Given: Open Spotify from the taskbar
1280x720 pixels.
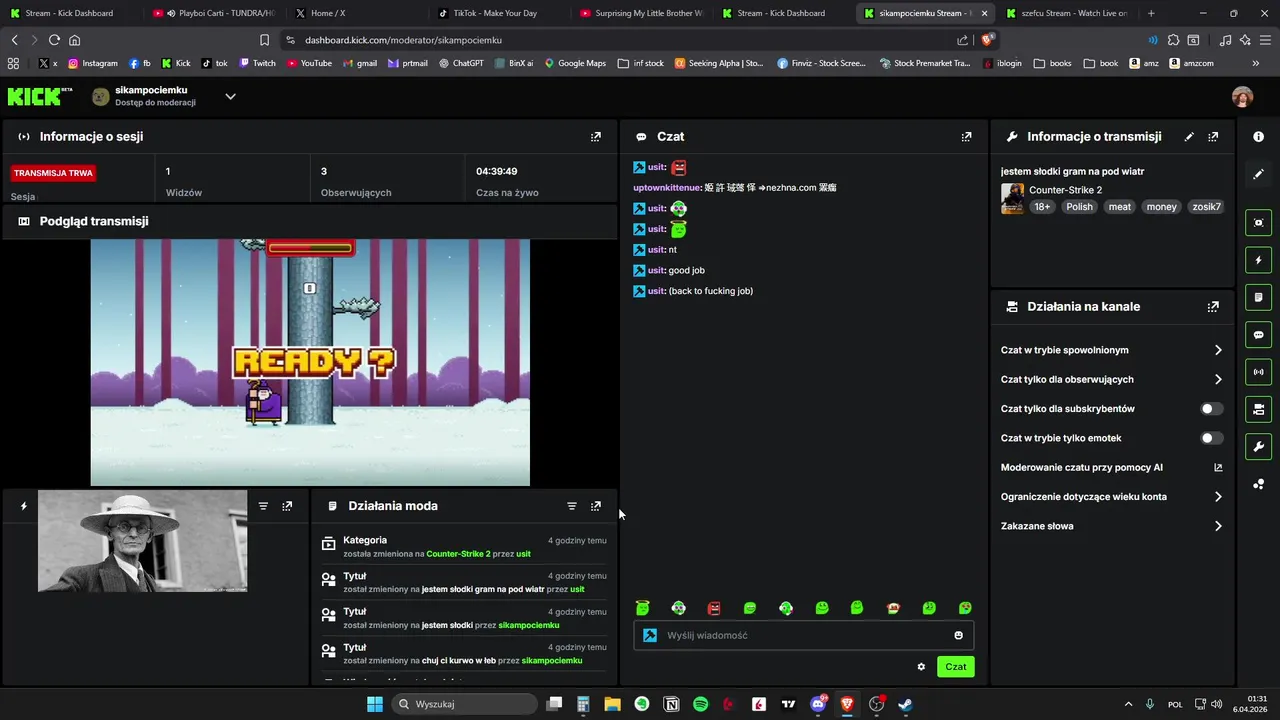Looking at the screenshot, I should [x=700, y=704].
